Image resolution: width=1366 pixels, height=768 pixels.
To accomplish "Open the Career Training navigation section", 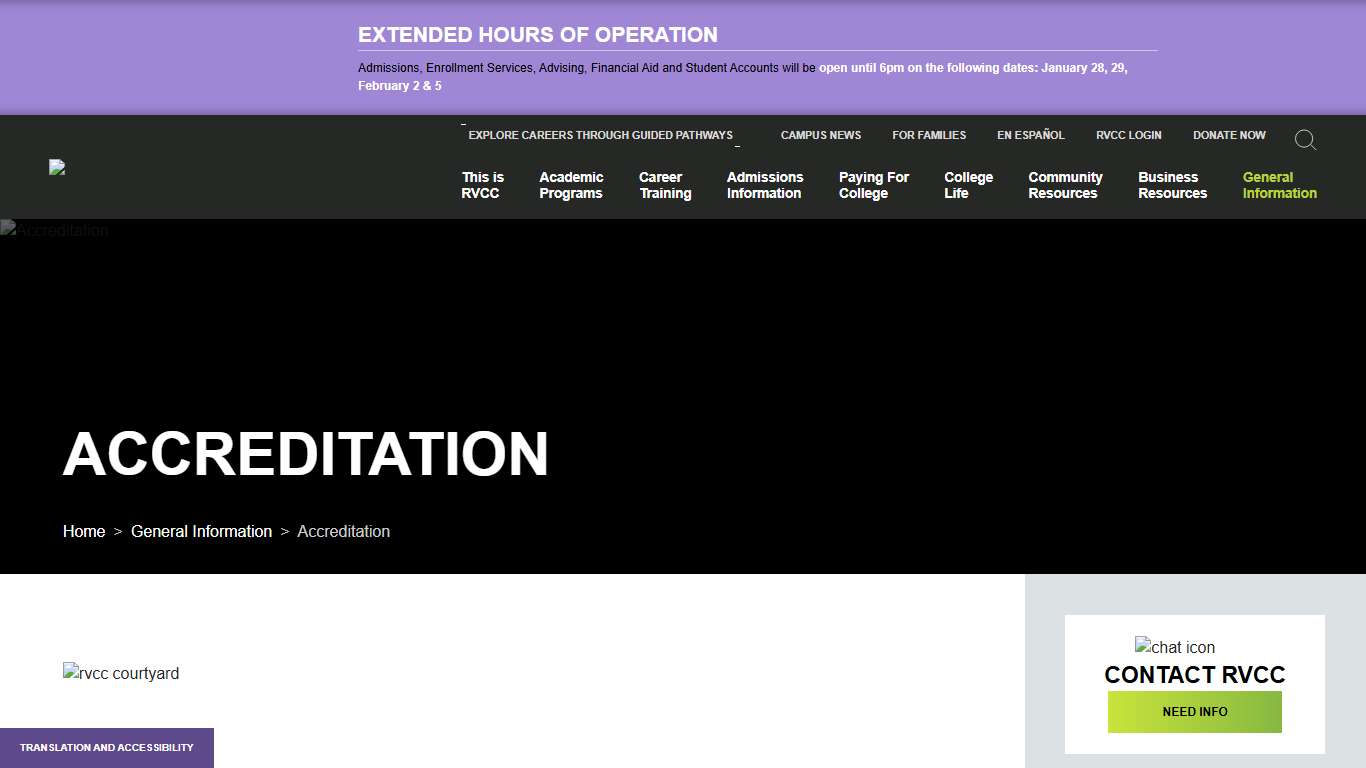I will coord(664,185).
